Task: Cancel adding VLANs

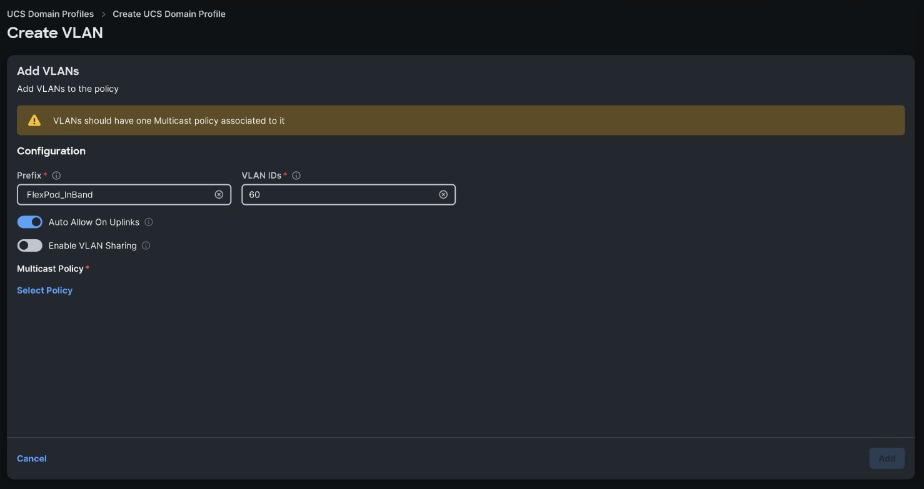Action: (32, 458)
